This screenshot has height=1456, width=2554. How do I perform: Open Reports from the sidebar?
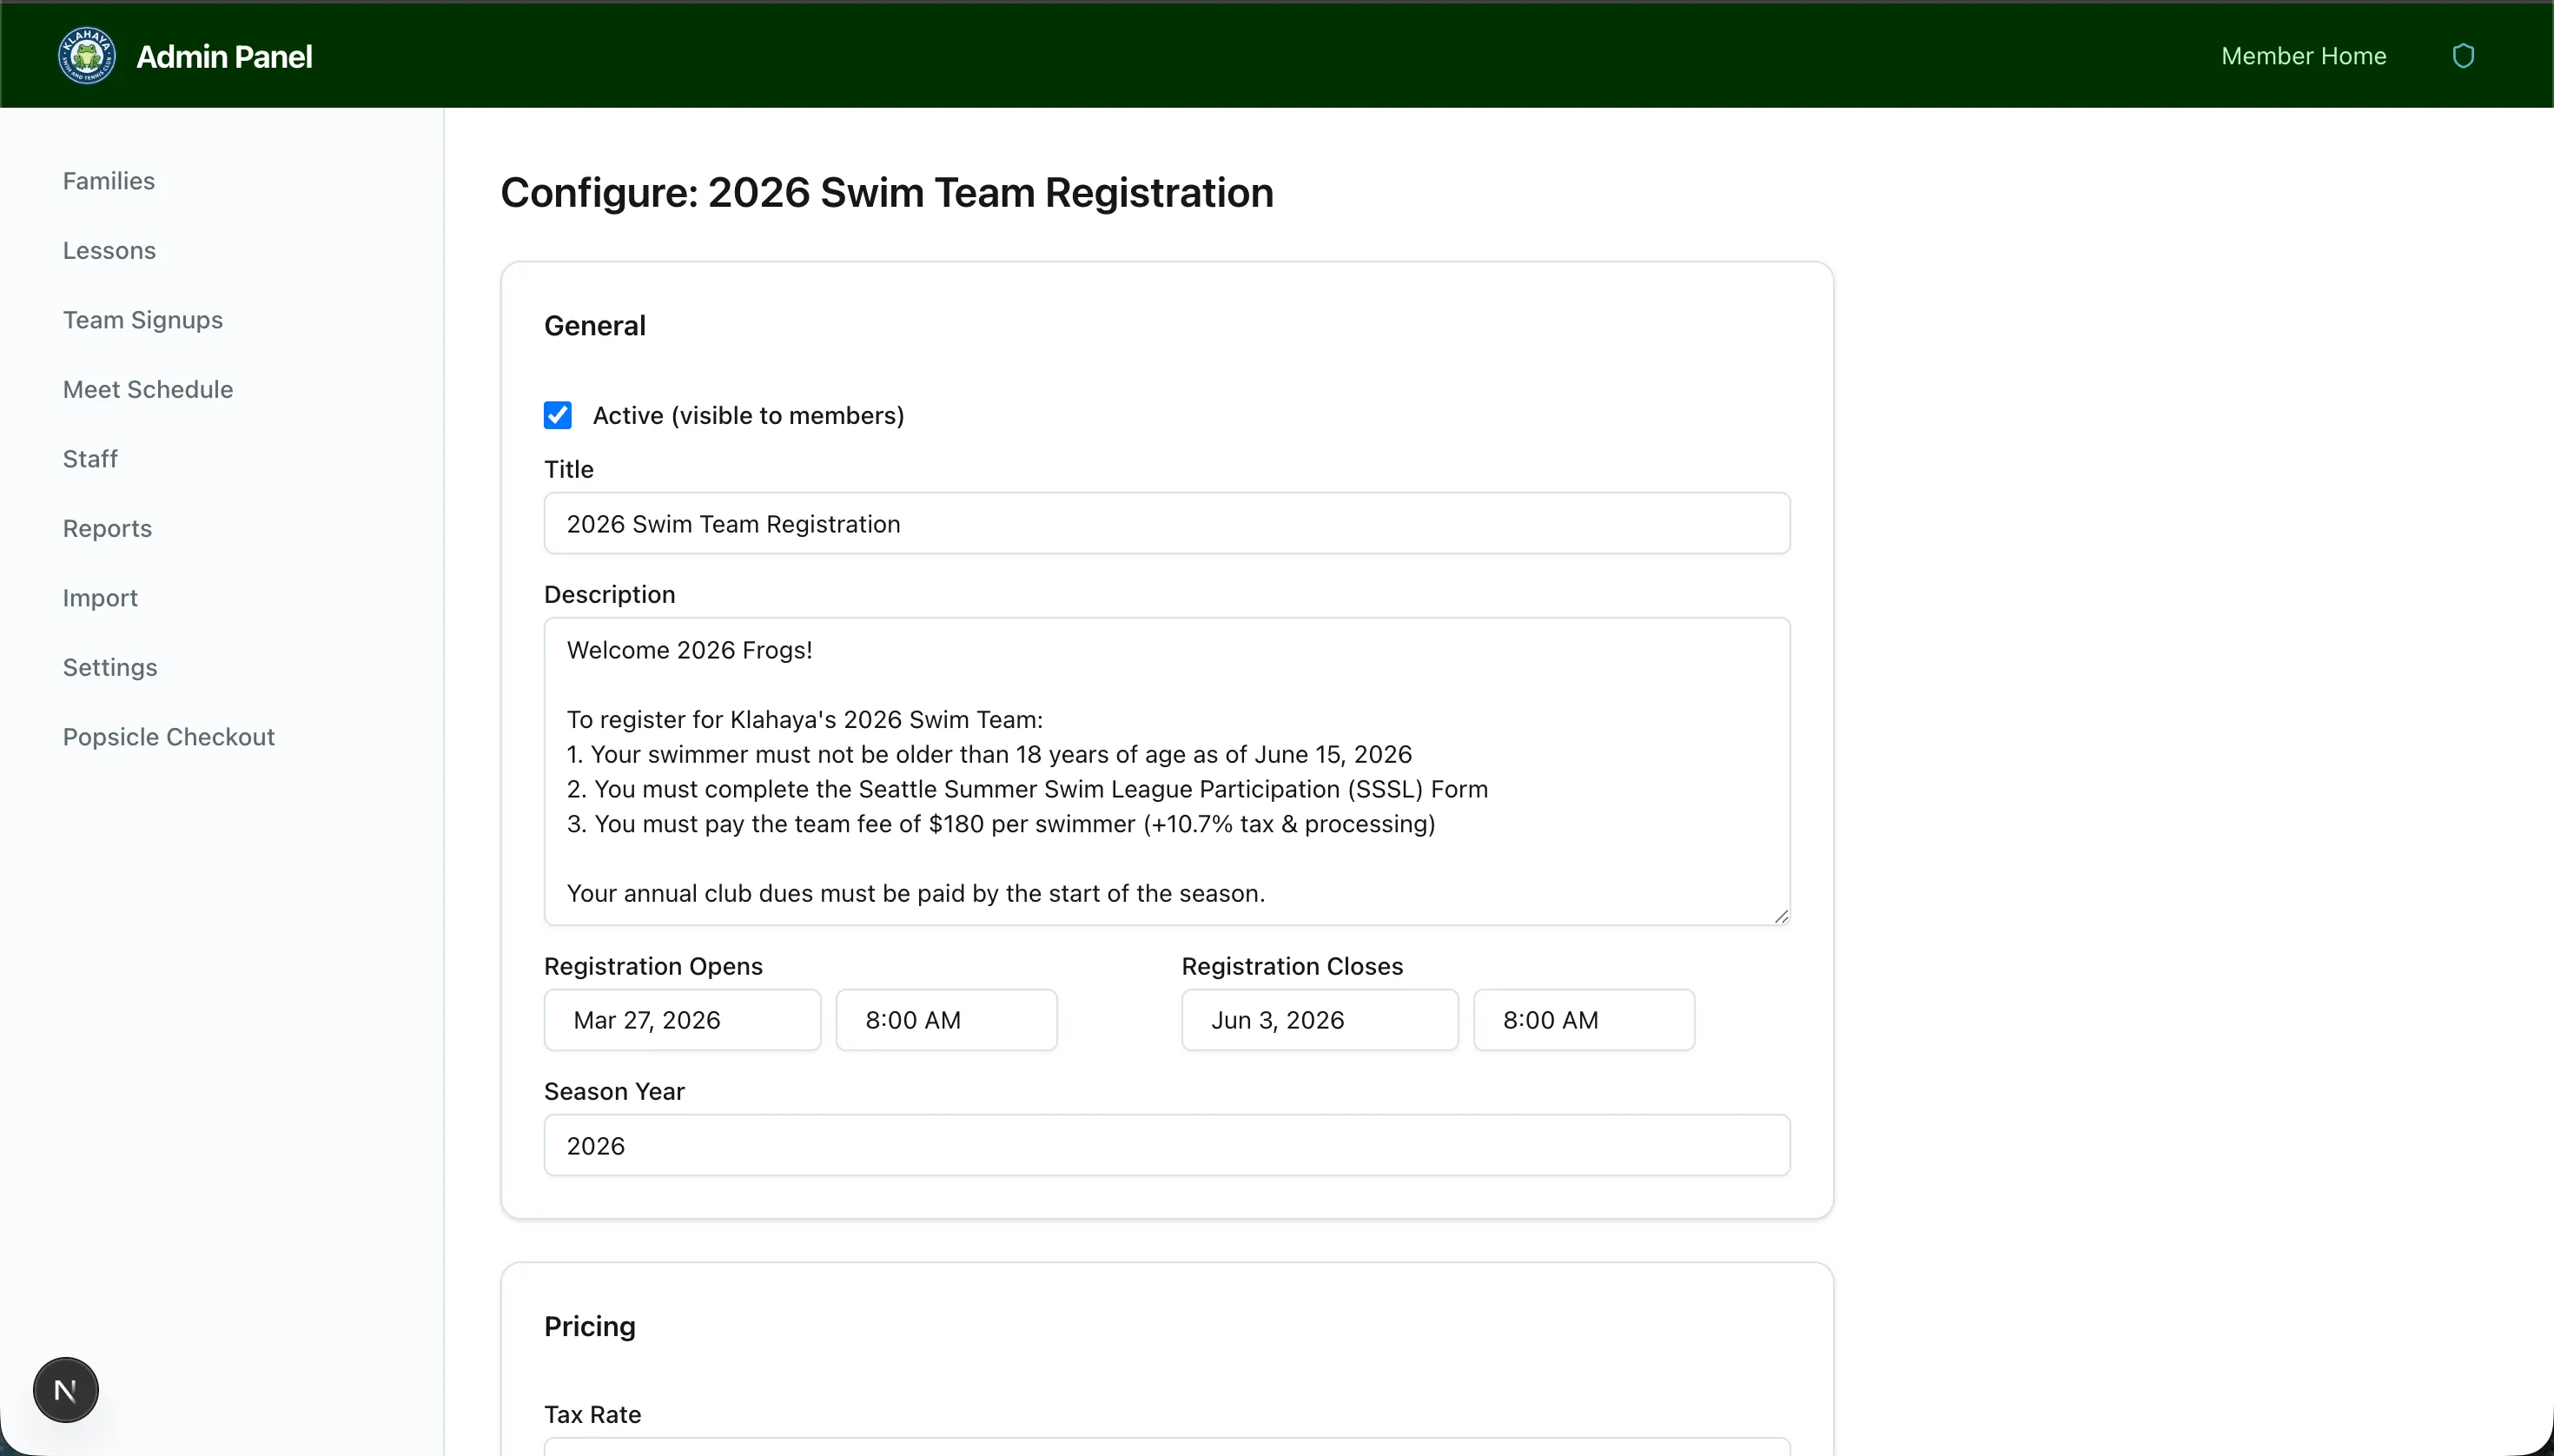pos(107,528)
